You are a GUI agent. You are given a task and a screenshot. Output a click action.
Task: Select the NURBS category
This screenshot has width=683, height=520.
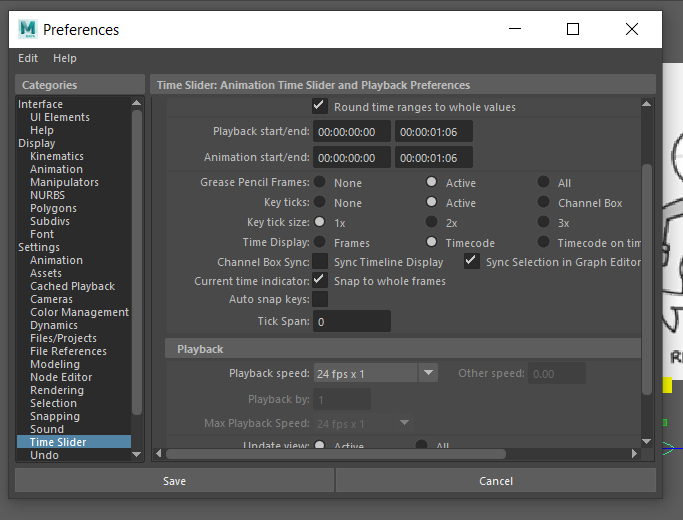coord(47,195)
